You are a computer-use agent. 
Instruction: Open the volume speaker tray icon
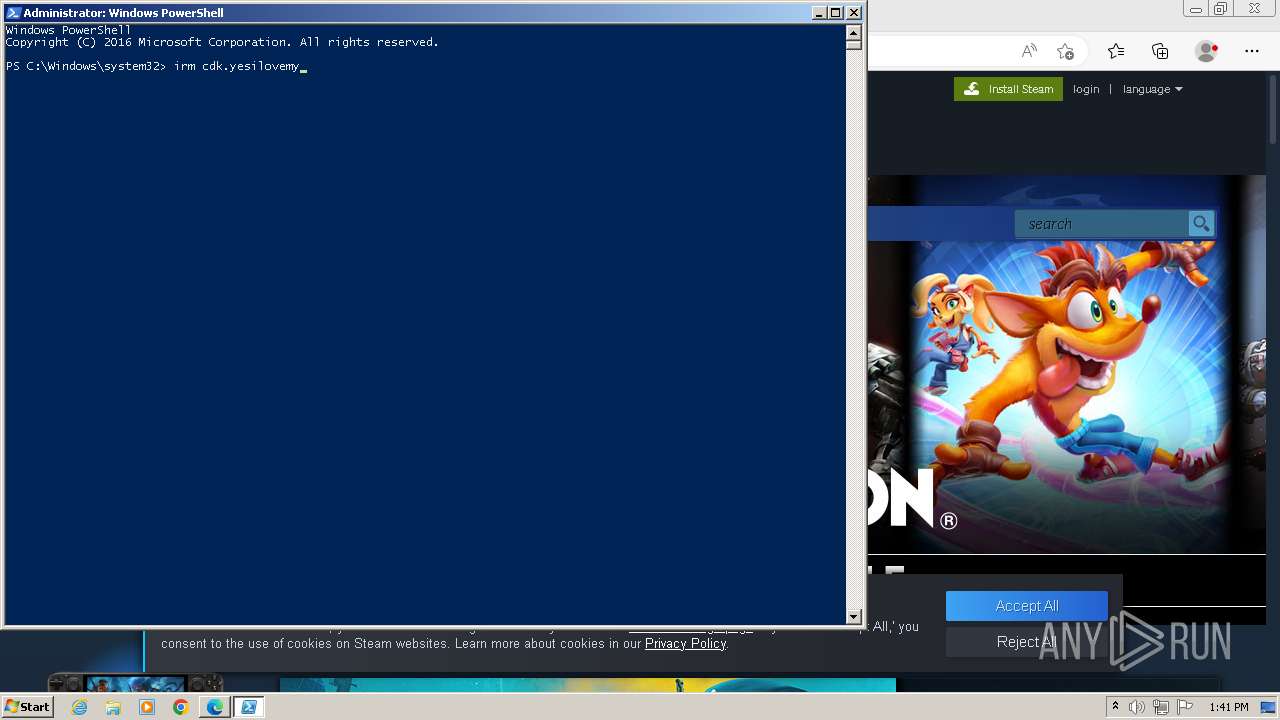tap(1137, 707)
